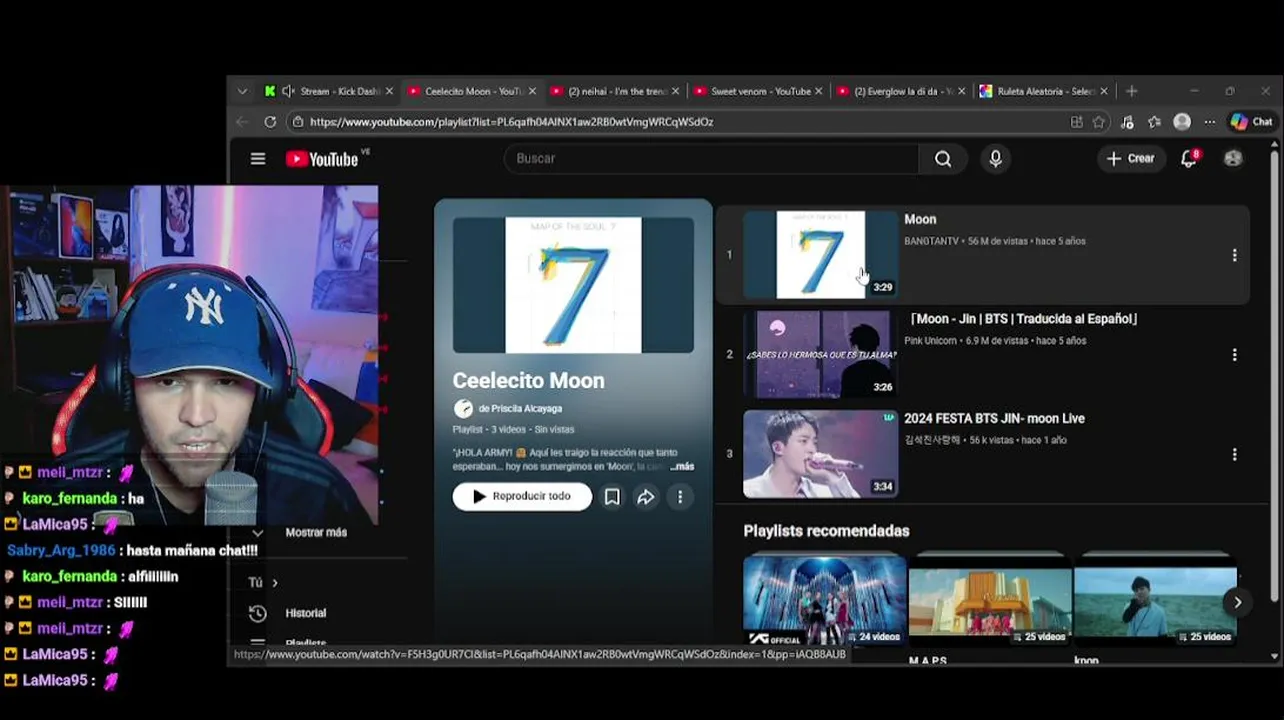Mute the Kick tab speaker icon
This screenshot has width=1284, height=720.
[x=288, y=91]
